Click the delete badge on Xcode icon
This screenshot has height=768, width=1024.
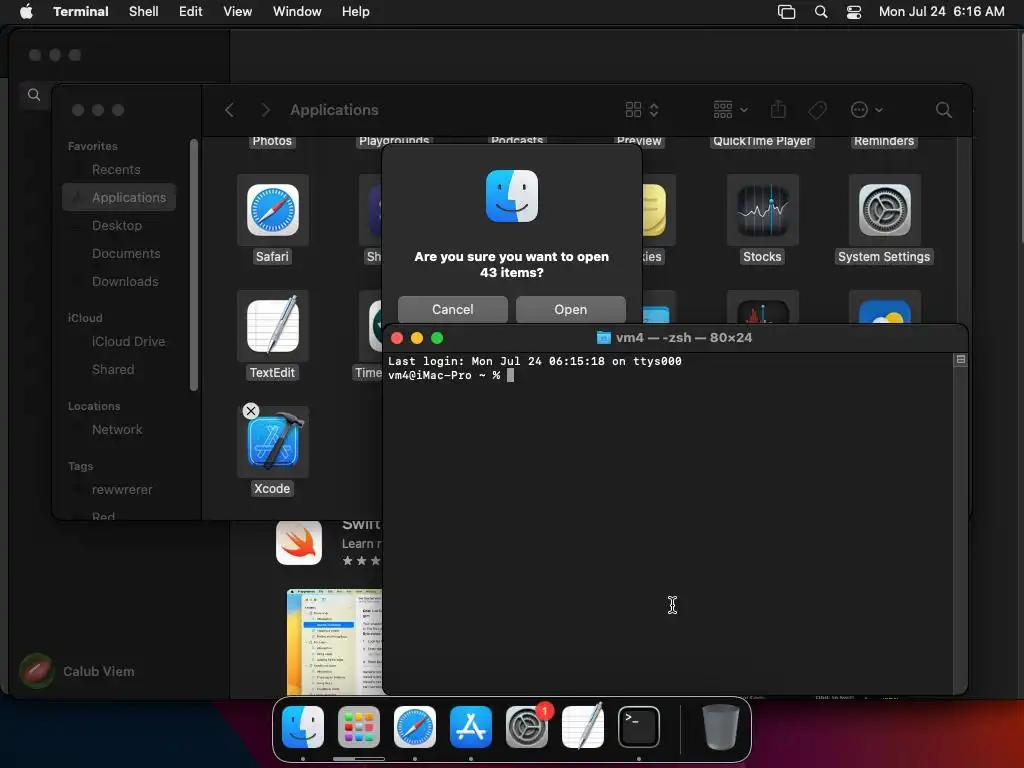click(251, 411)
